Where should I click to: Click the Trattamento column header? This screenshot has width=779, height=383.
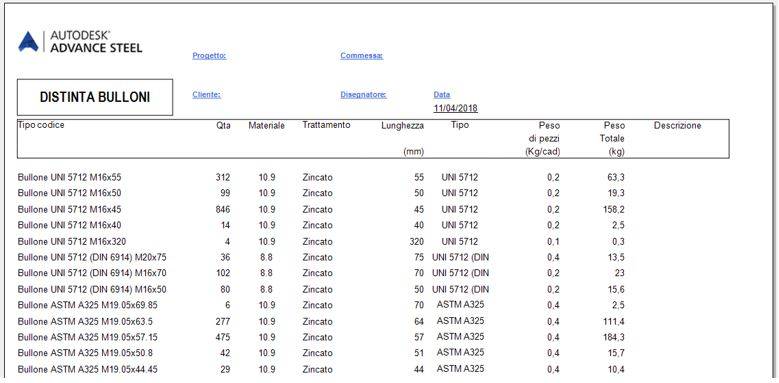click(326, 125)
